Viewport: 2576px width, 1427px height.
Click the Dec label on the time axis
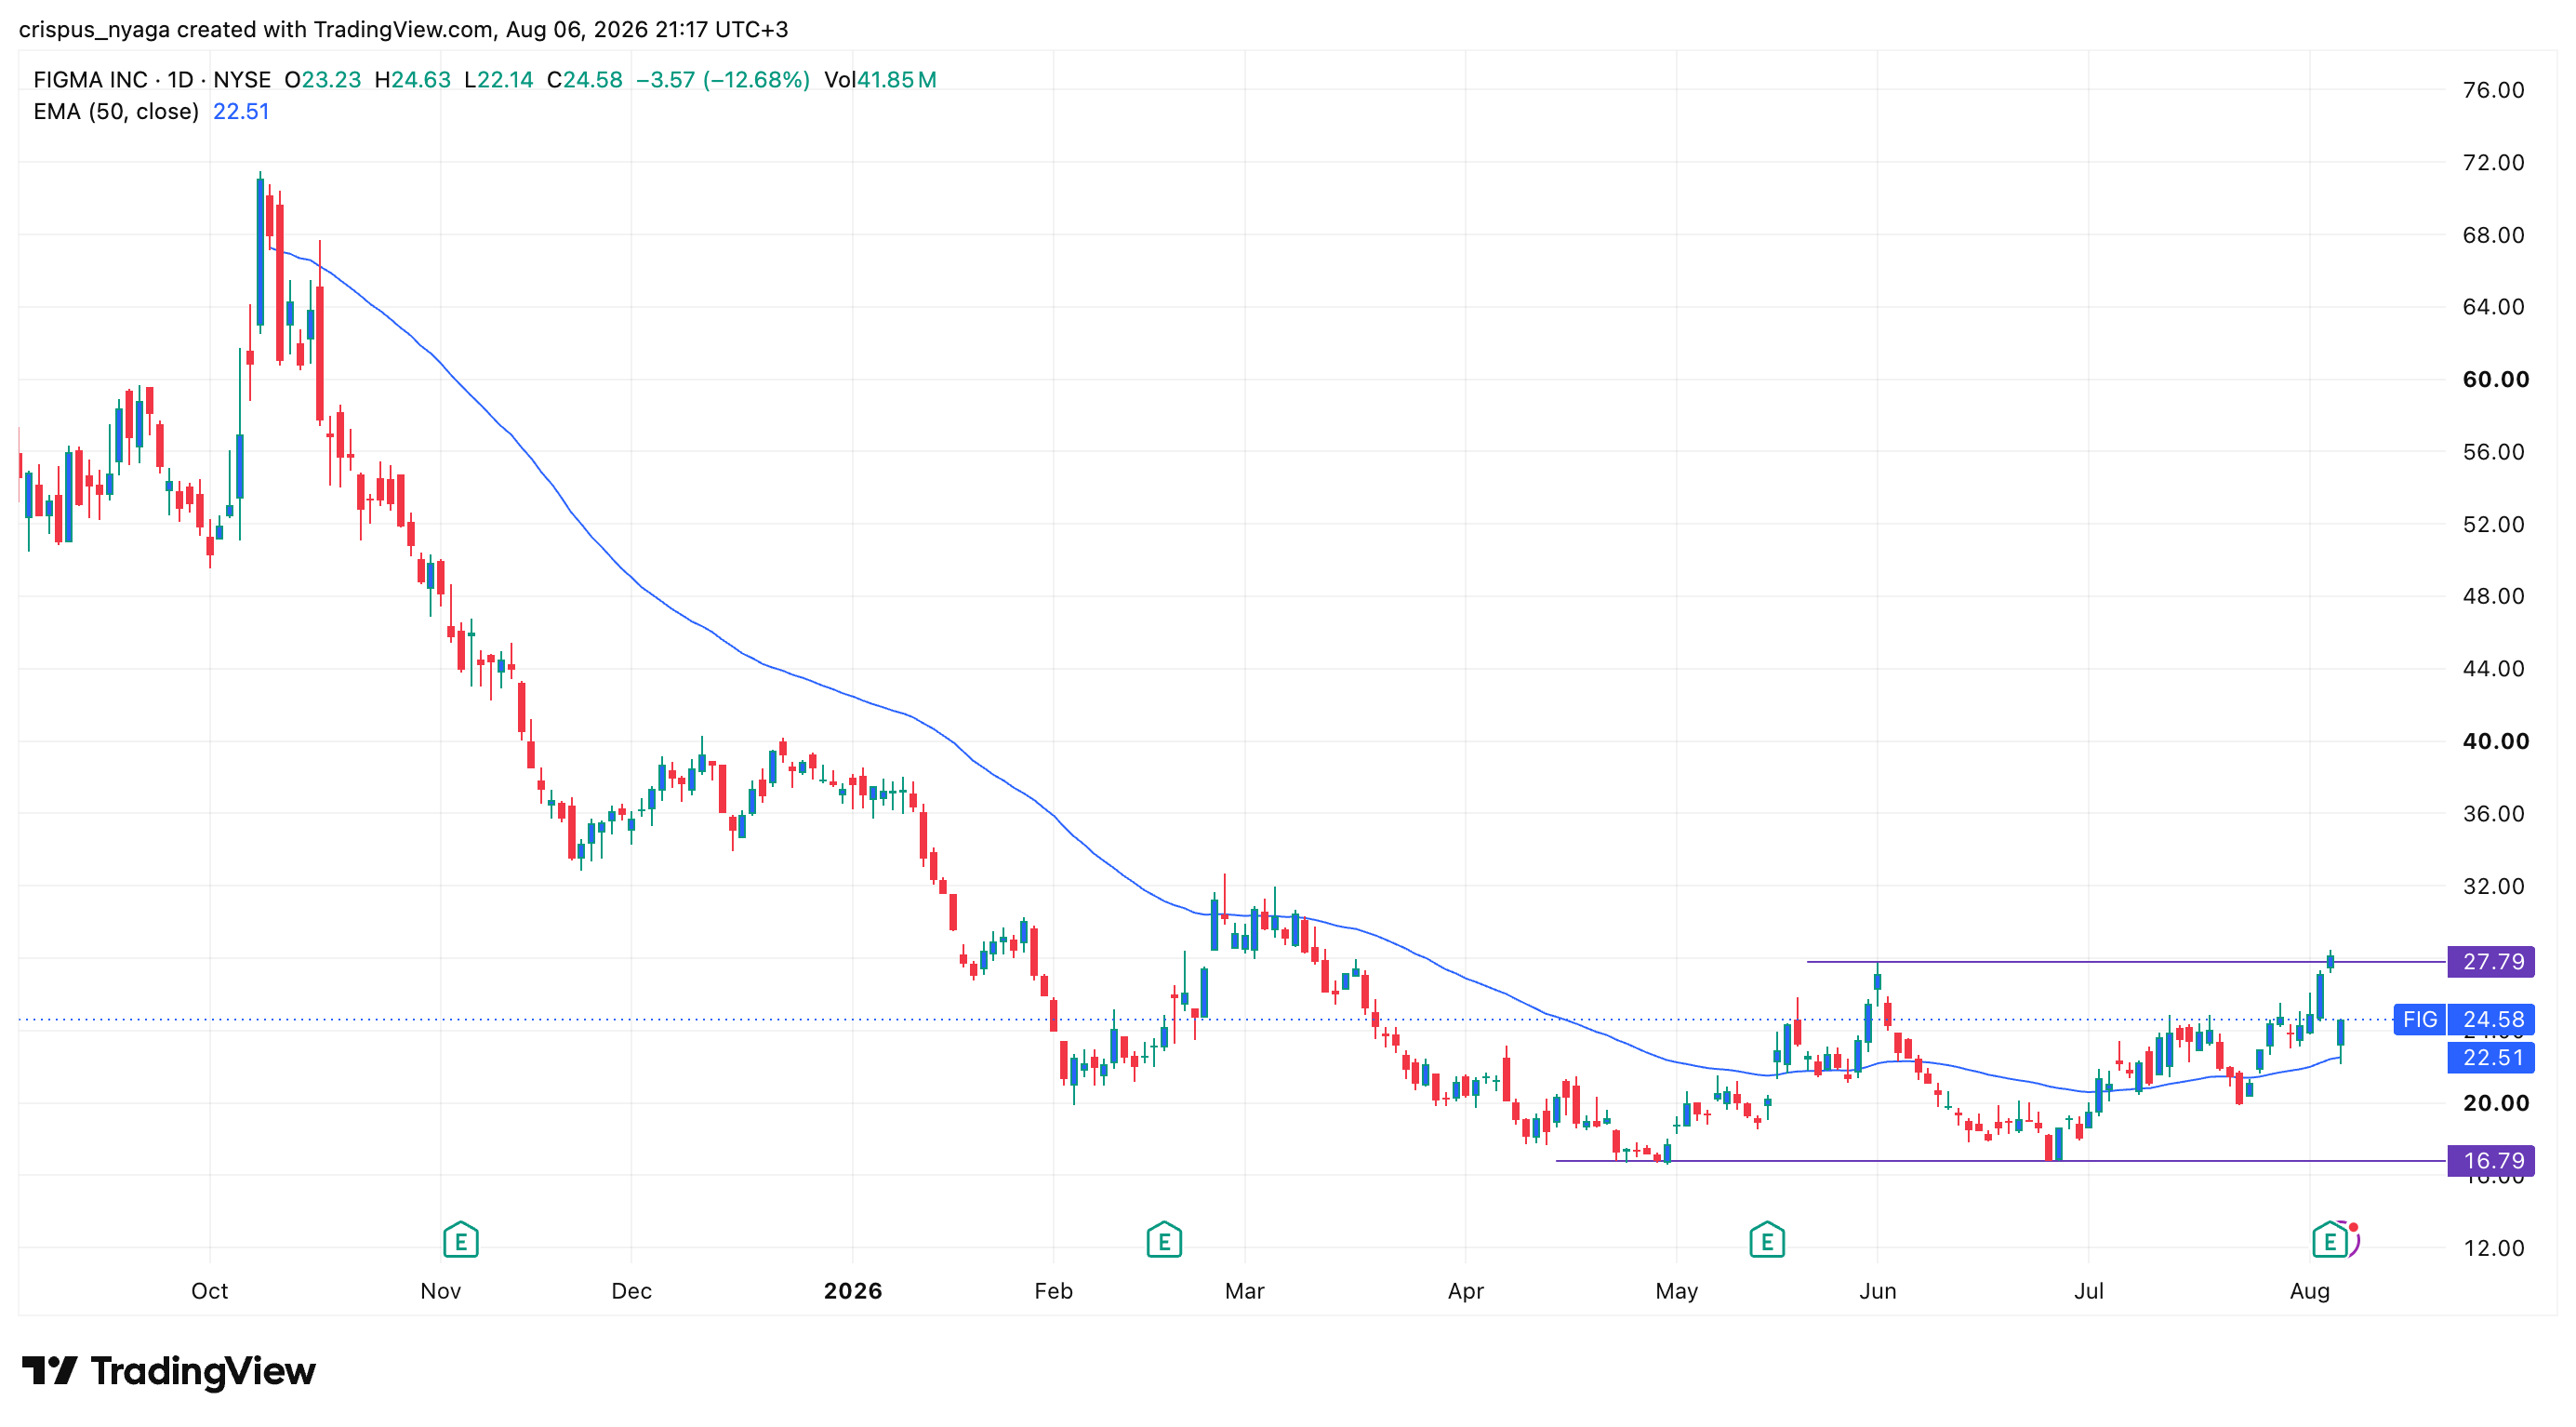point(632,1291)
